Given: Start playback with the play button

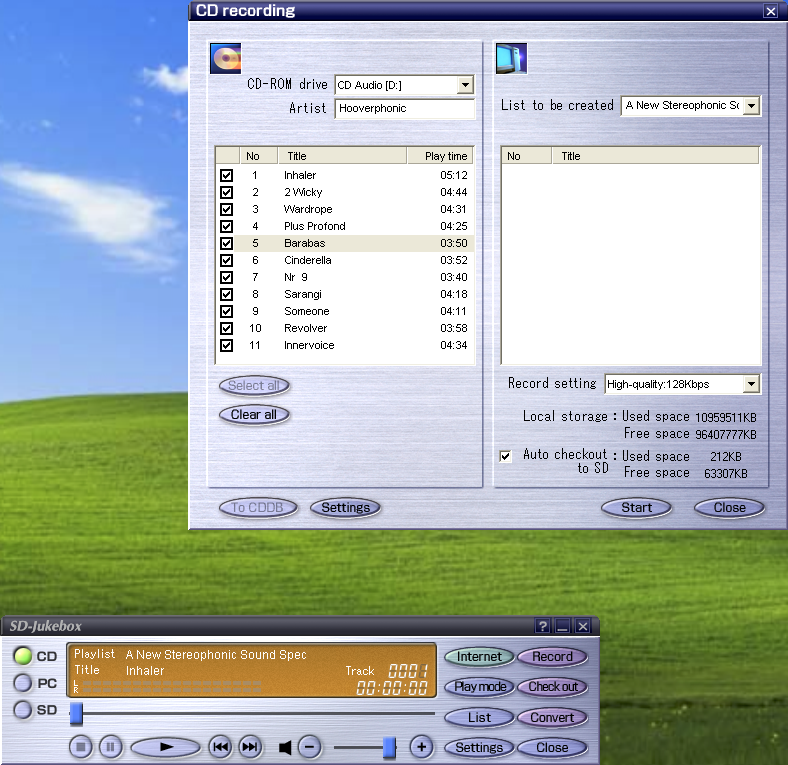Looking at the screenshot, I should (x=166, y=747).
